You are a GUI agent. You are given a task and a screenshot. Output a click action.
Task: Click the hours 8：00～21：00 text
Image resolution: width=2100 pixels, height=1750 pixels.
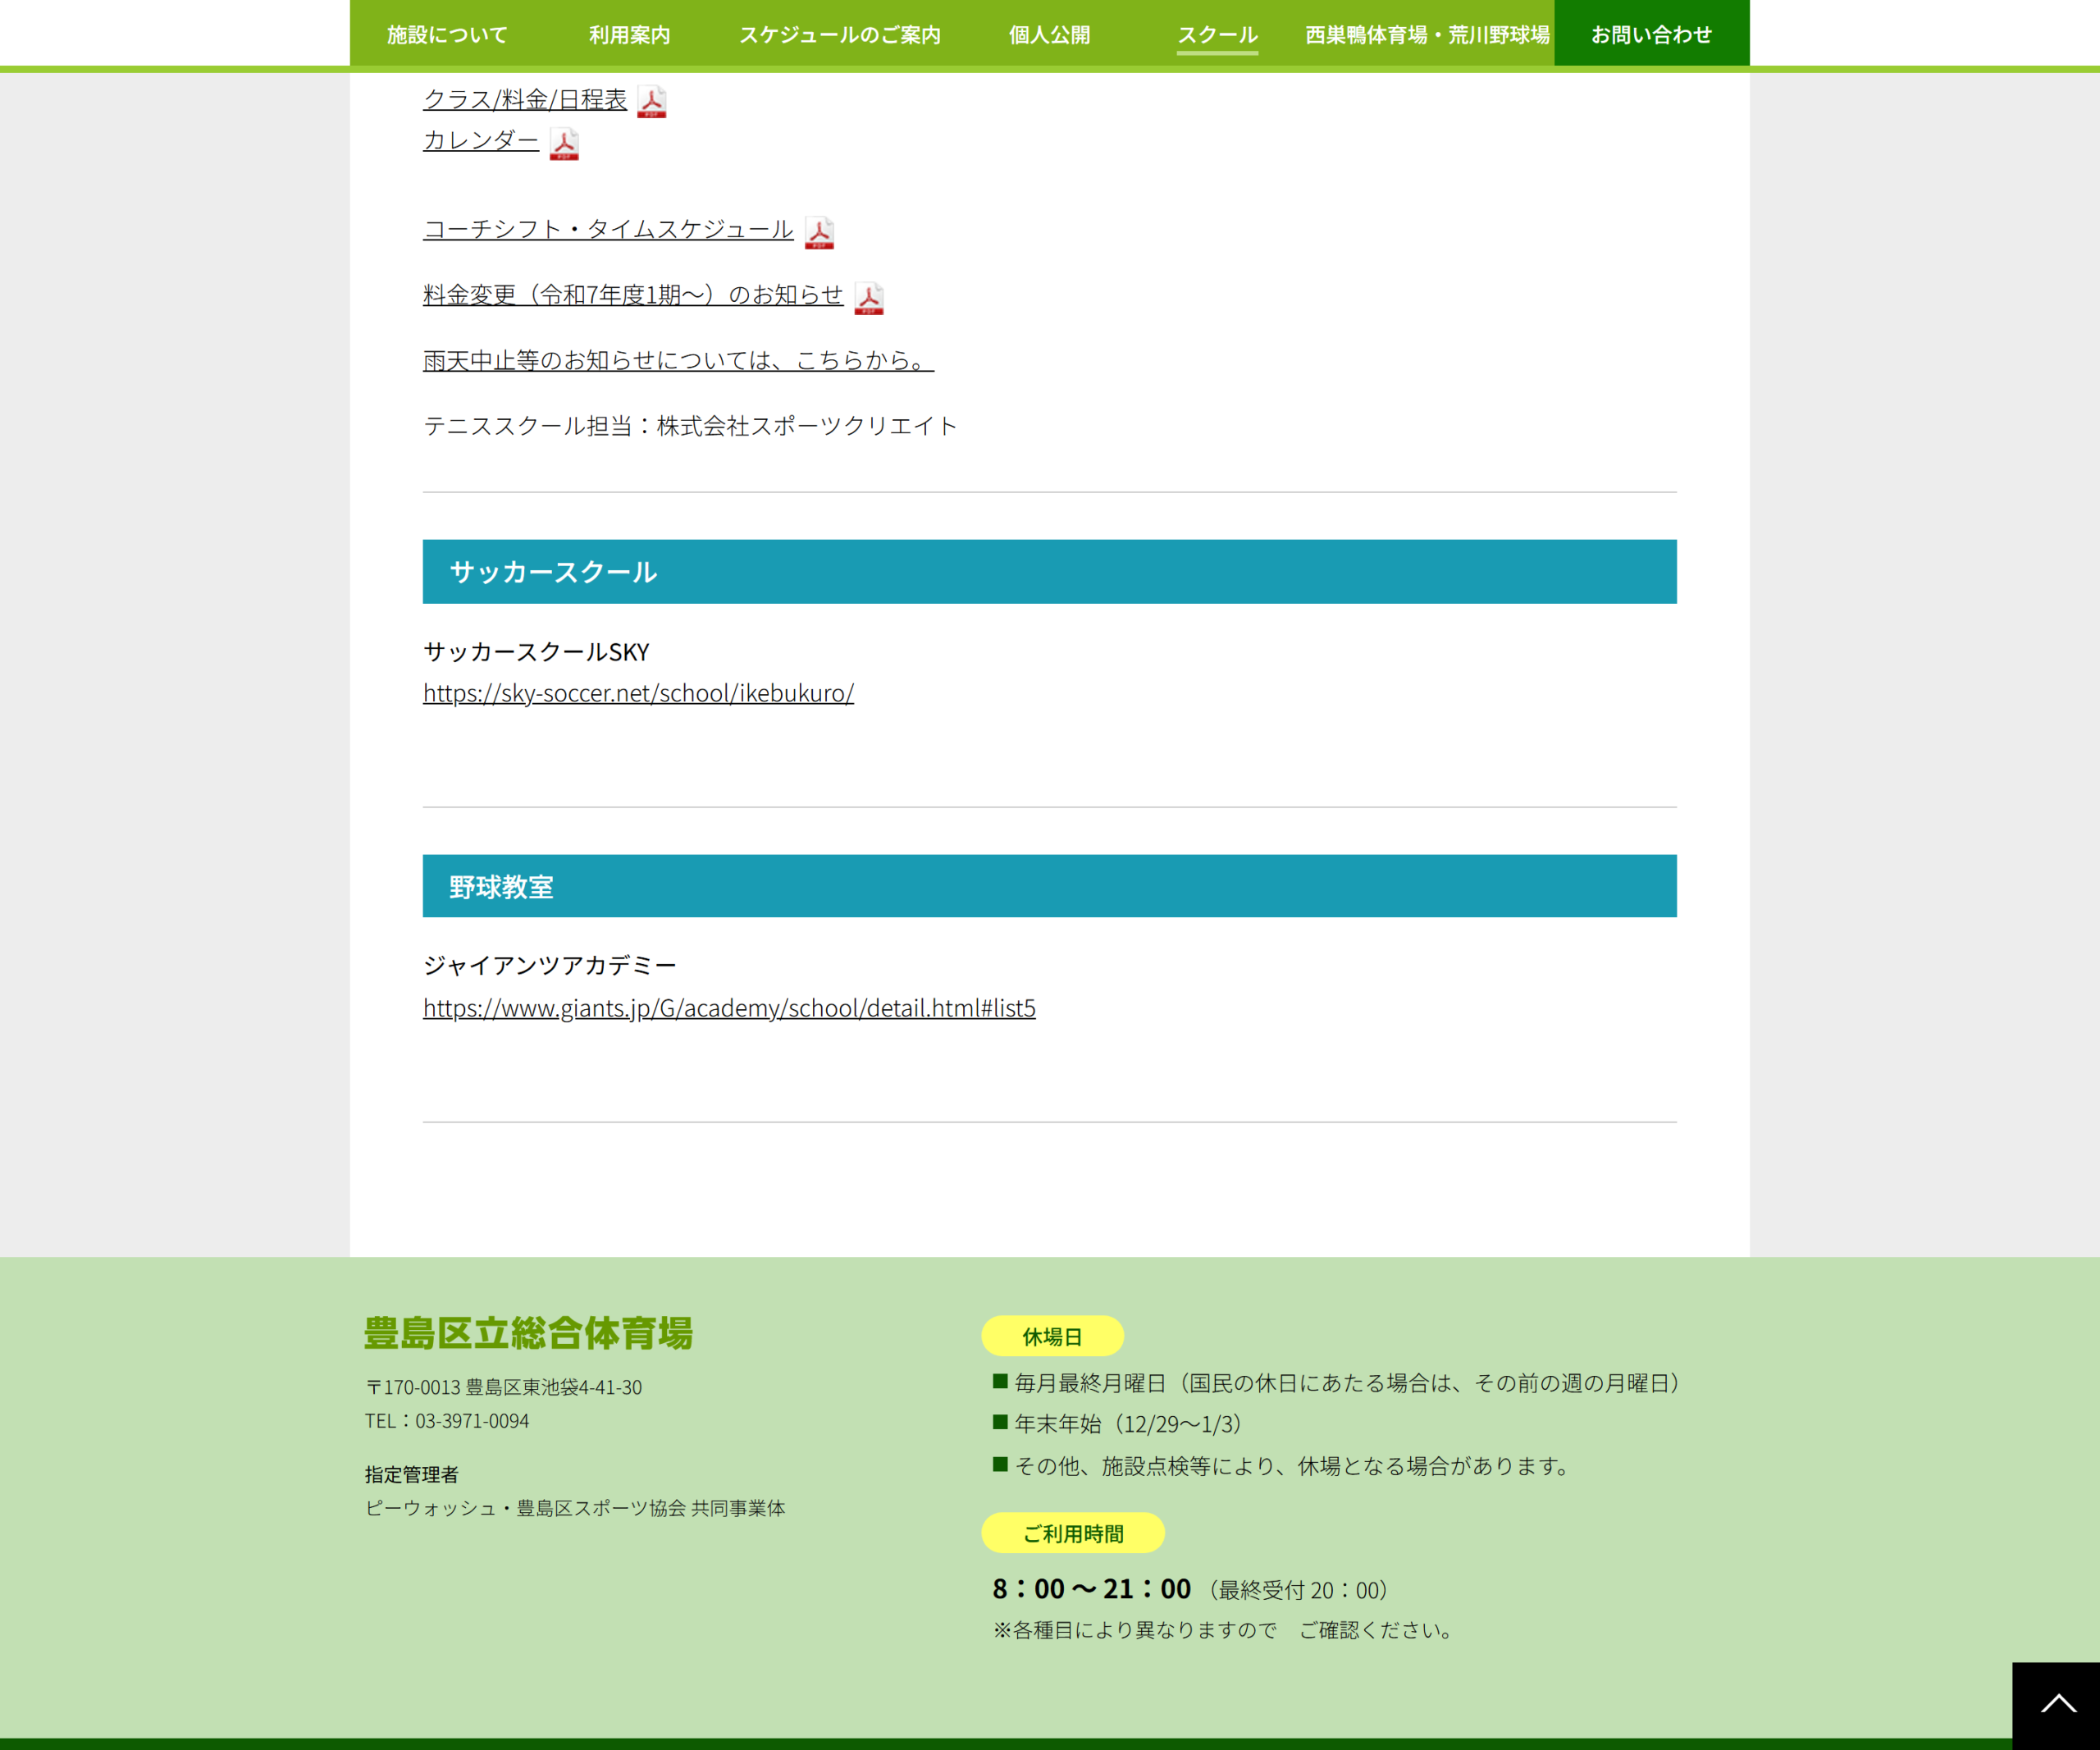click(x=1092, y=1589)
